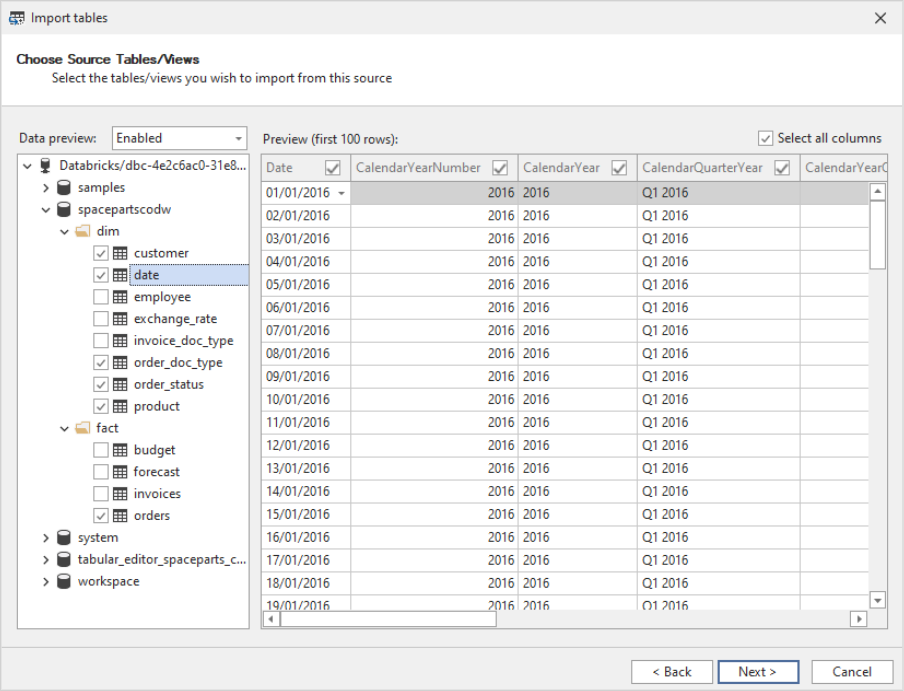Click the customer table icon

(x=122, y=253)
